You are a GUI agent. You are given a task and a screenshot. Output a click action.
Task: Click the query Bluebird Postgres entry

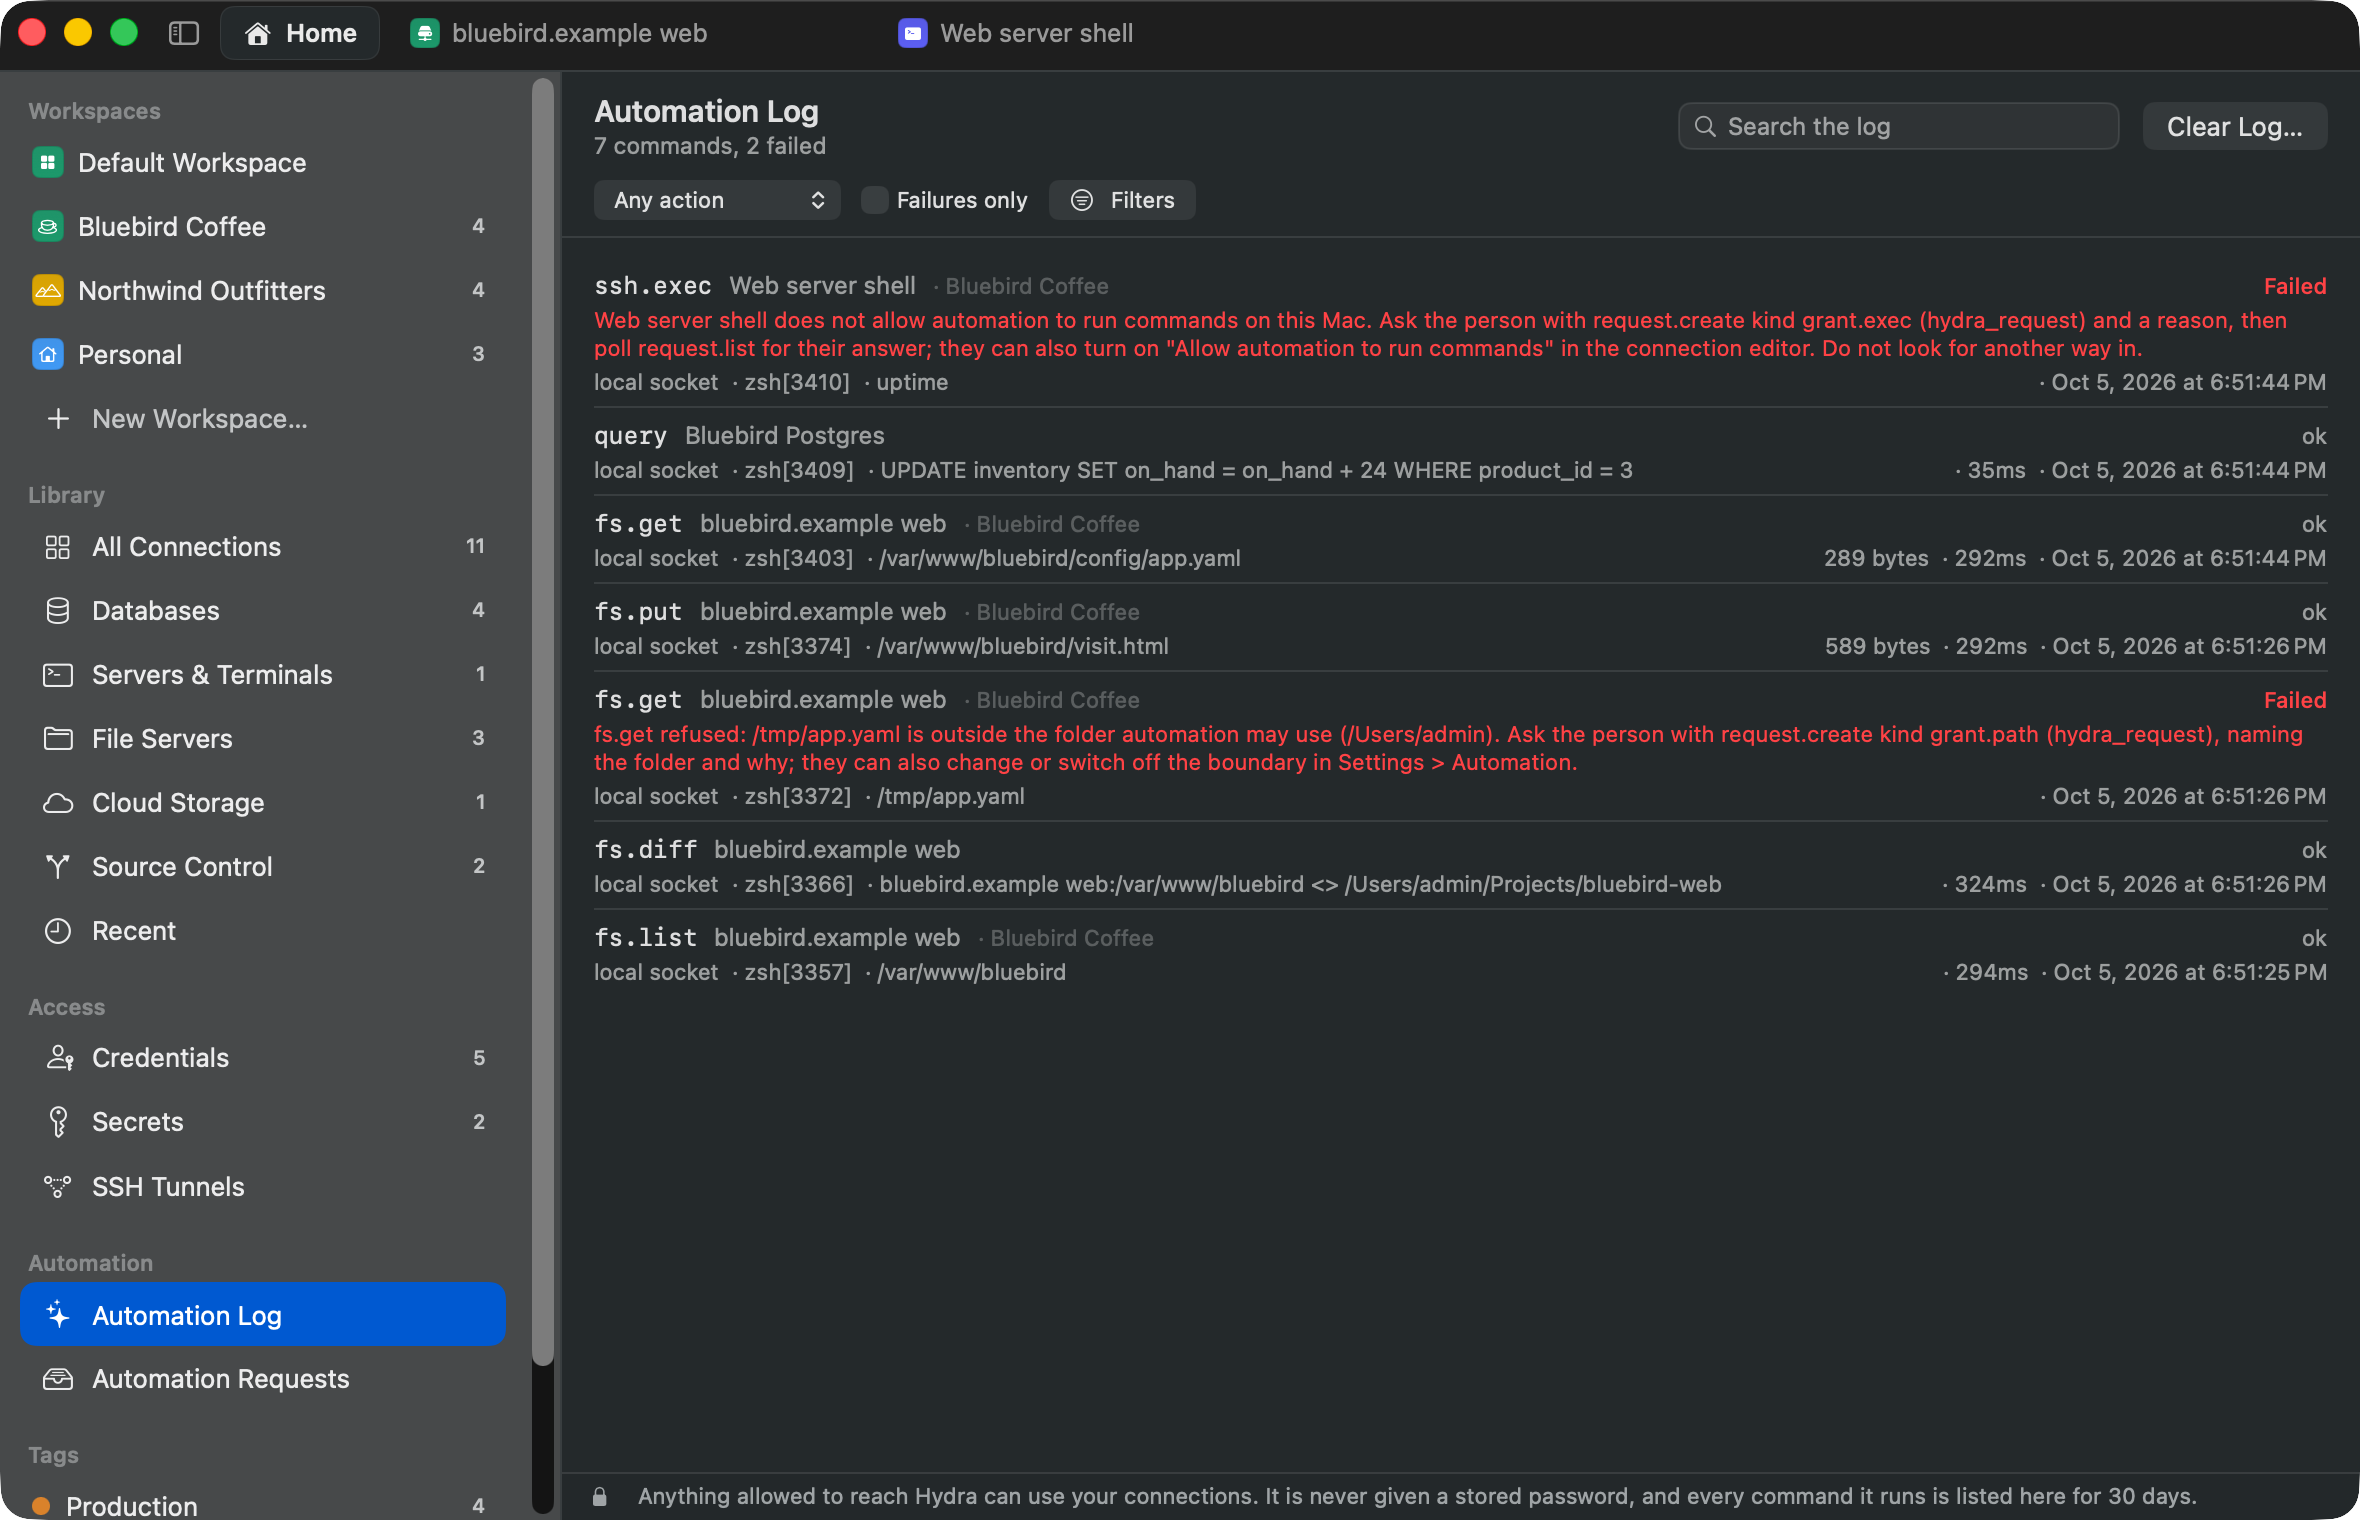pyautogui.click(x=1460, y=452)
